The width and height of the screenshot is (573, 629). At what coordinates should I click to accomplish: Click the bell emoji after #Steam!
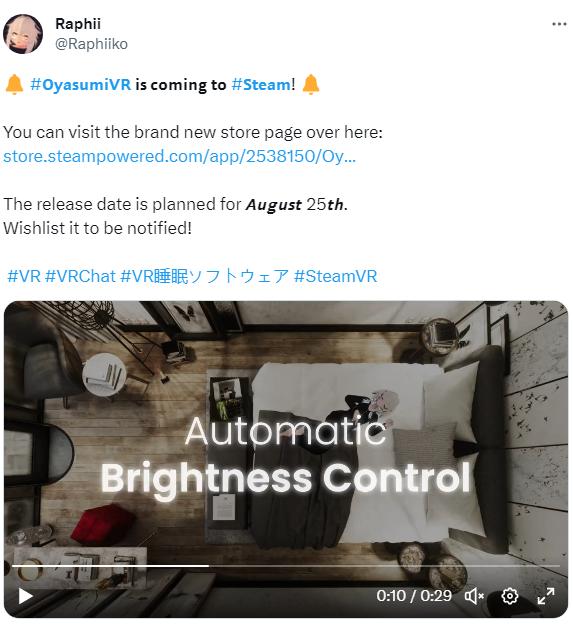pos(311,85)
